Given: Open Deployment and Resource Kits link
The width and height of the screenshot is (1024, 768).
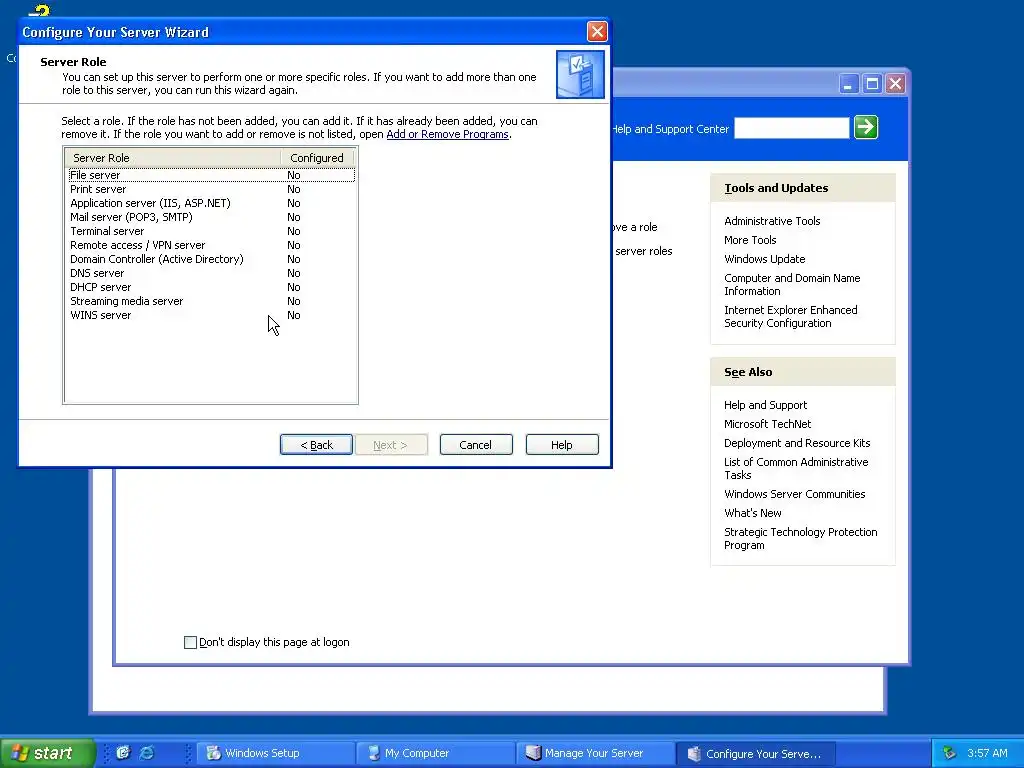Looking at the screenshot, I should (797, 443).
